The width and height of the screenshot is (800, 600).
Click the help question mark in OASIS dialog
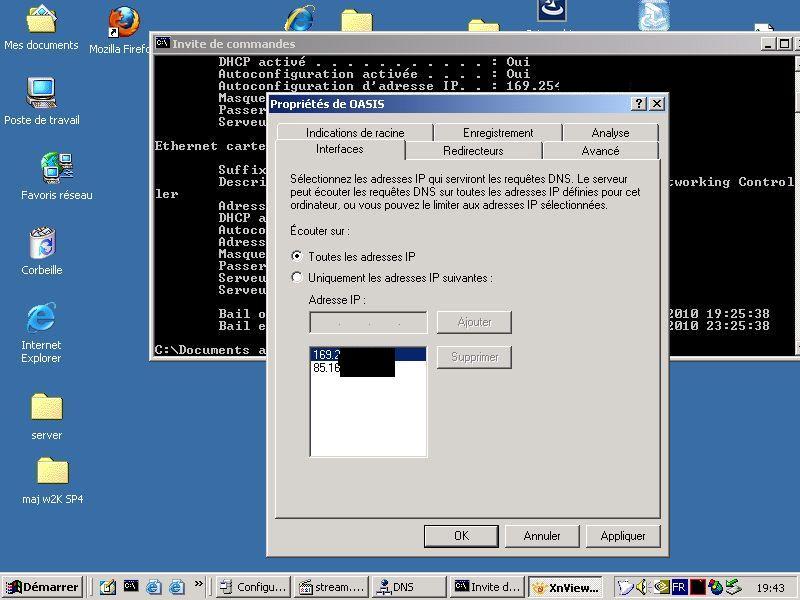(639, 104)
